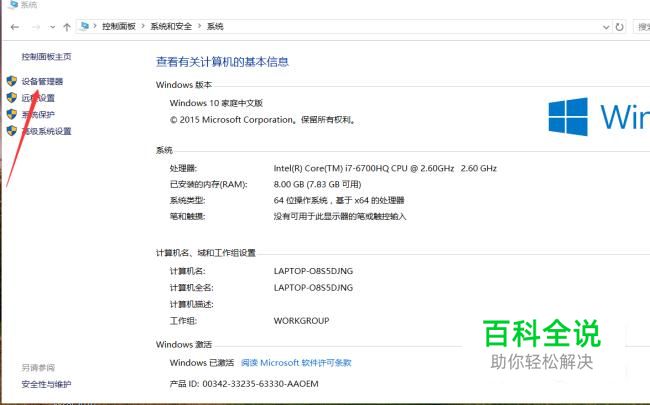The image size is (650, 405).
Task: Click the 另请参阅 label
Action: tap(38, 368)
